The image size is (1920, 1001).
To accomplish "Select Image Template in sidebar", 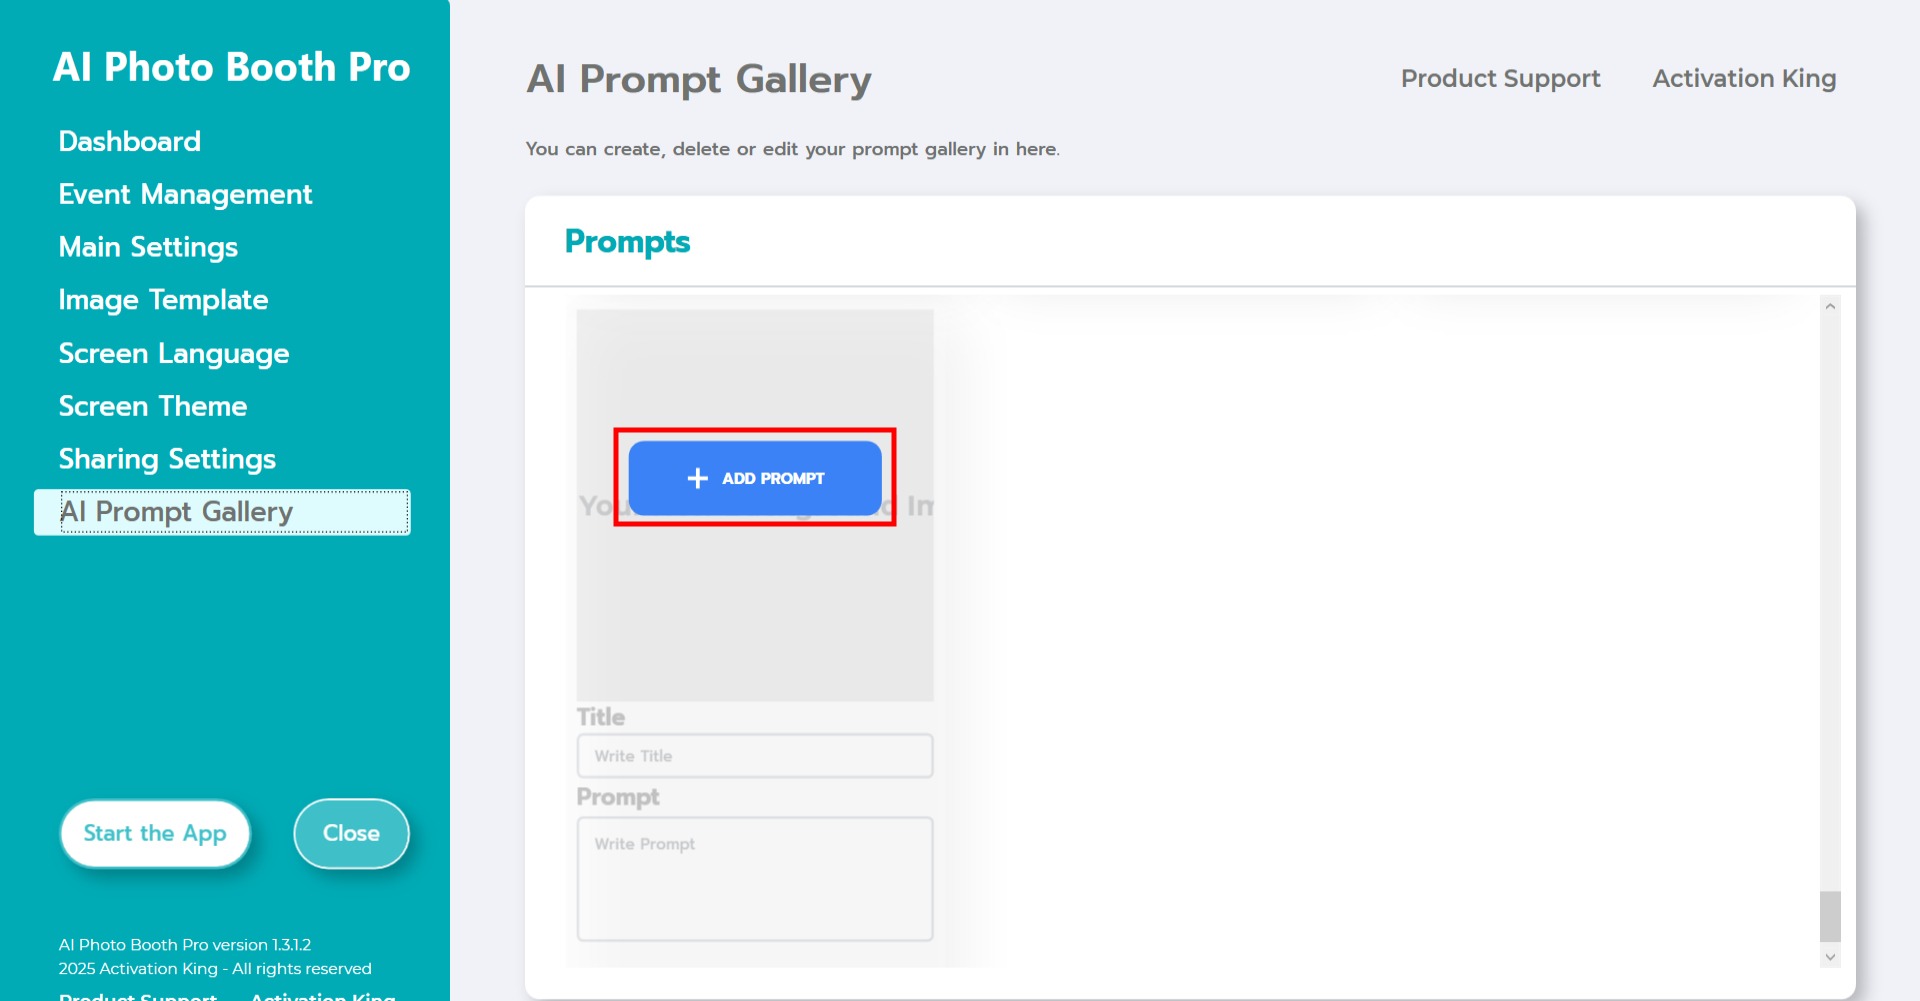I will [163, 300].
